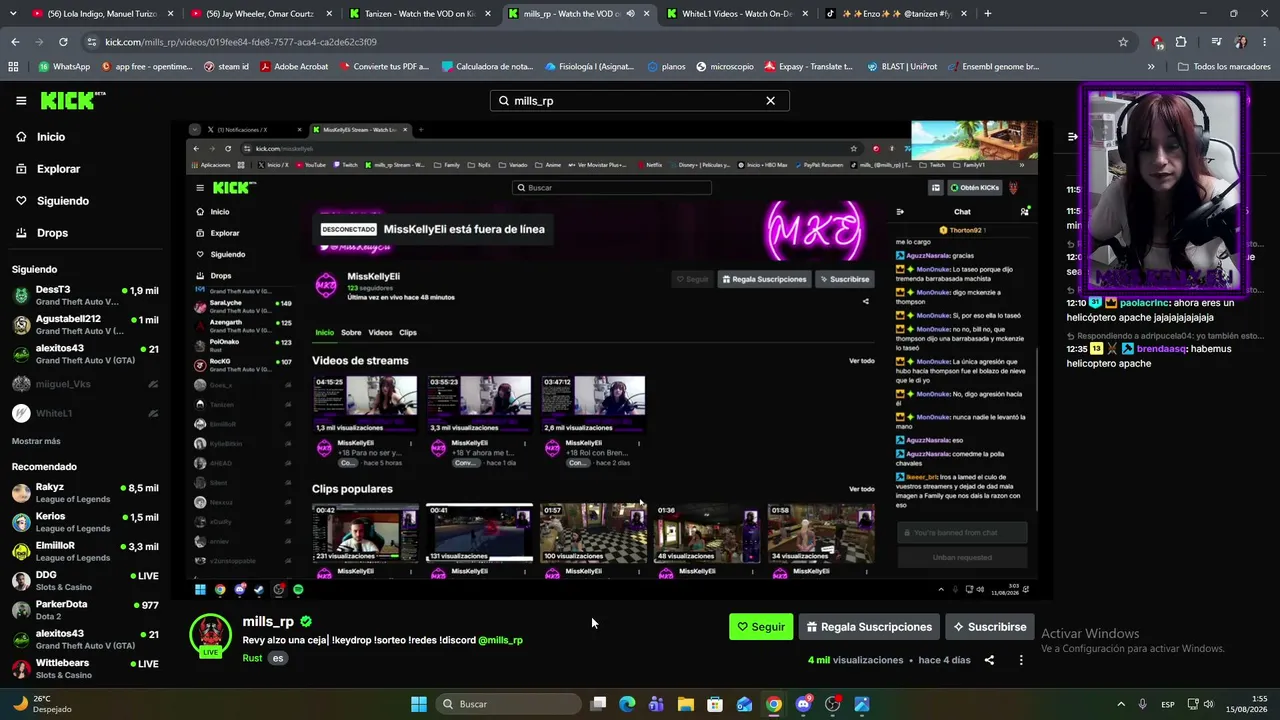Viewport: 1280px width, 720px height.
Task: Reload the current page
Action: point(63,42)
